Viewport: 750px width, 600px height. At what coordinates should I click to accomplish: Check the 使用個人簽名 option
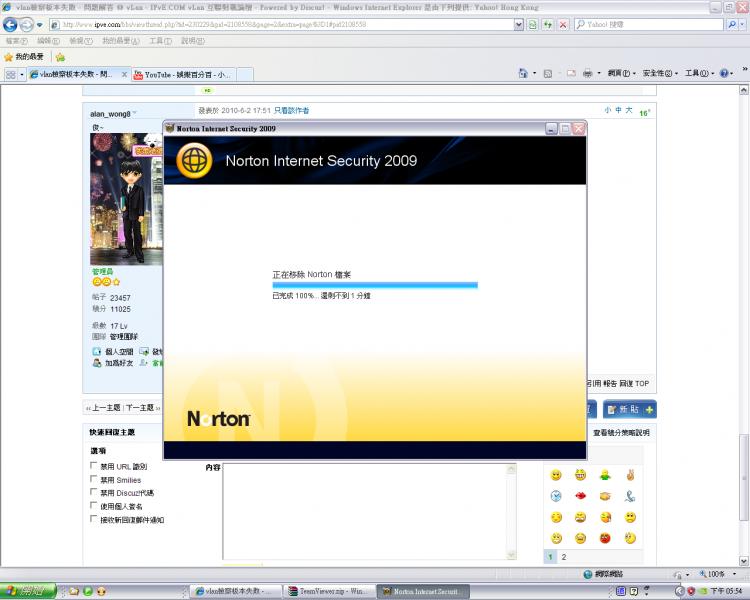[94, 506]
